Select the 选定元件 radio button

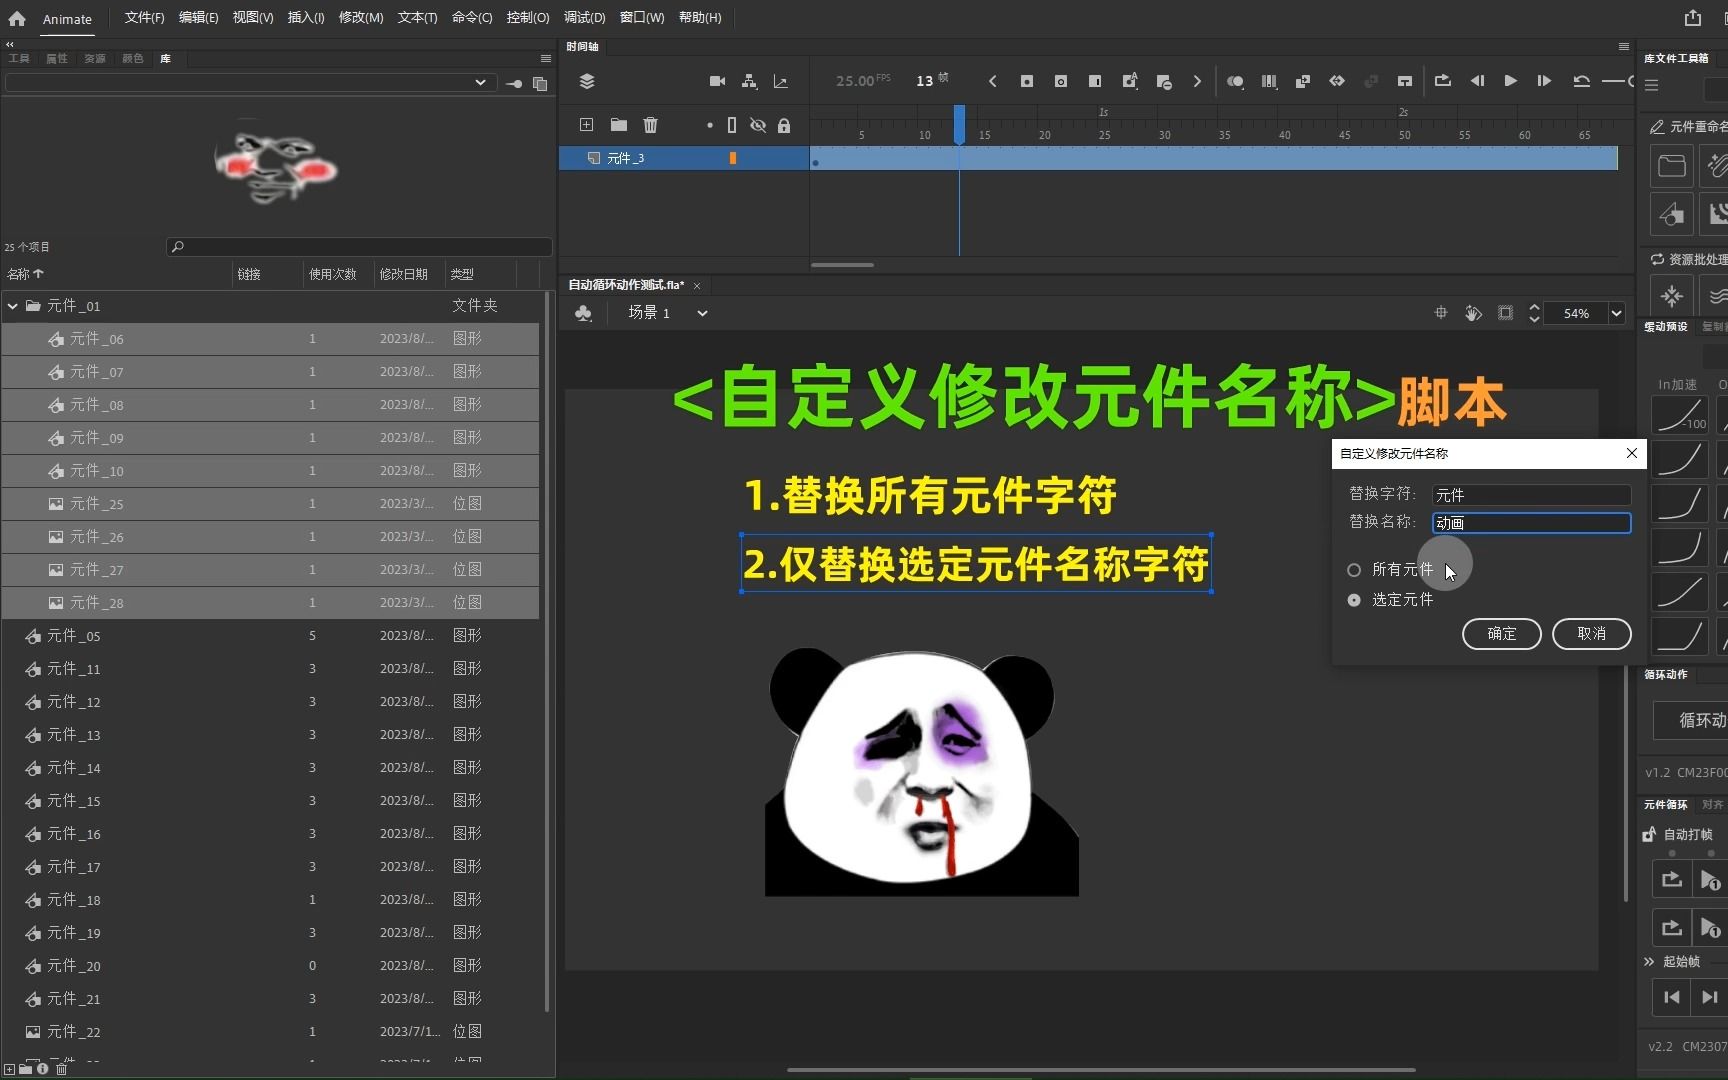[1354, 600]
